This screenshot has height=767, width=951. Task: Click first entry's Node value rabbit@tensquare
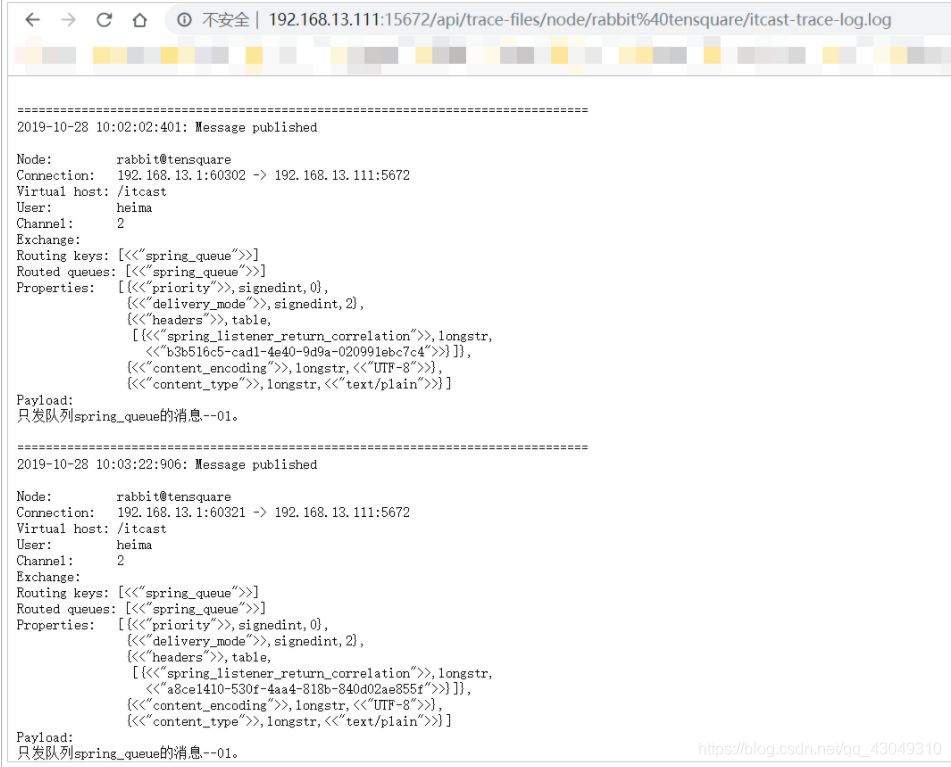tap(173, 159)
